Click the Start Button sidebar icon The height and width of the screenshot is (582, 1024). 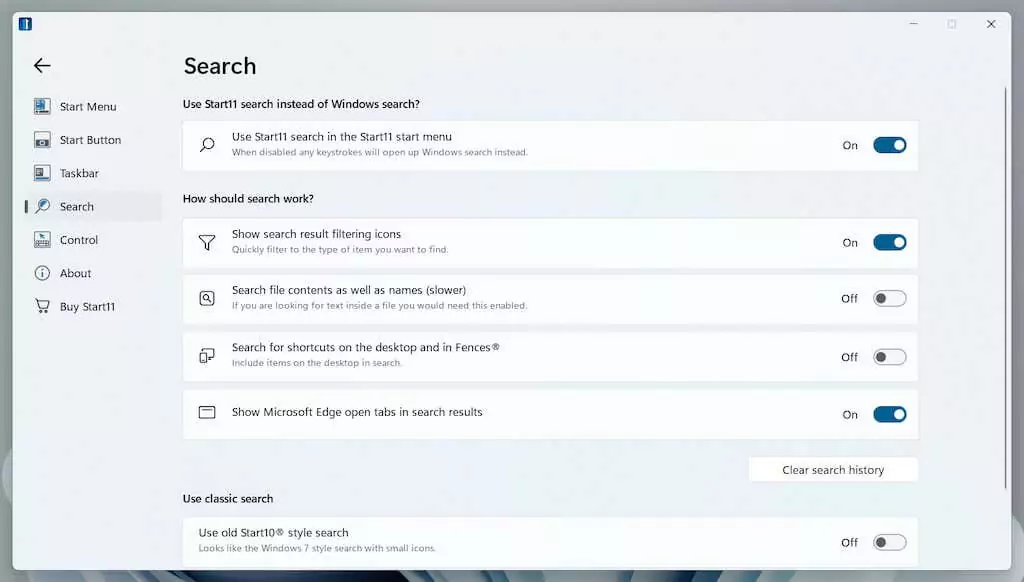click(x=42, y=140)
